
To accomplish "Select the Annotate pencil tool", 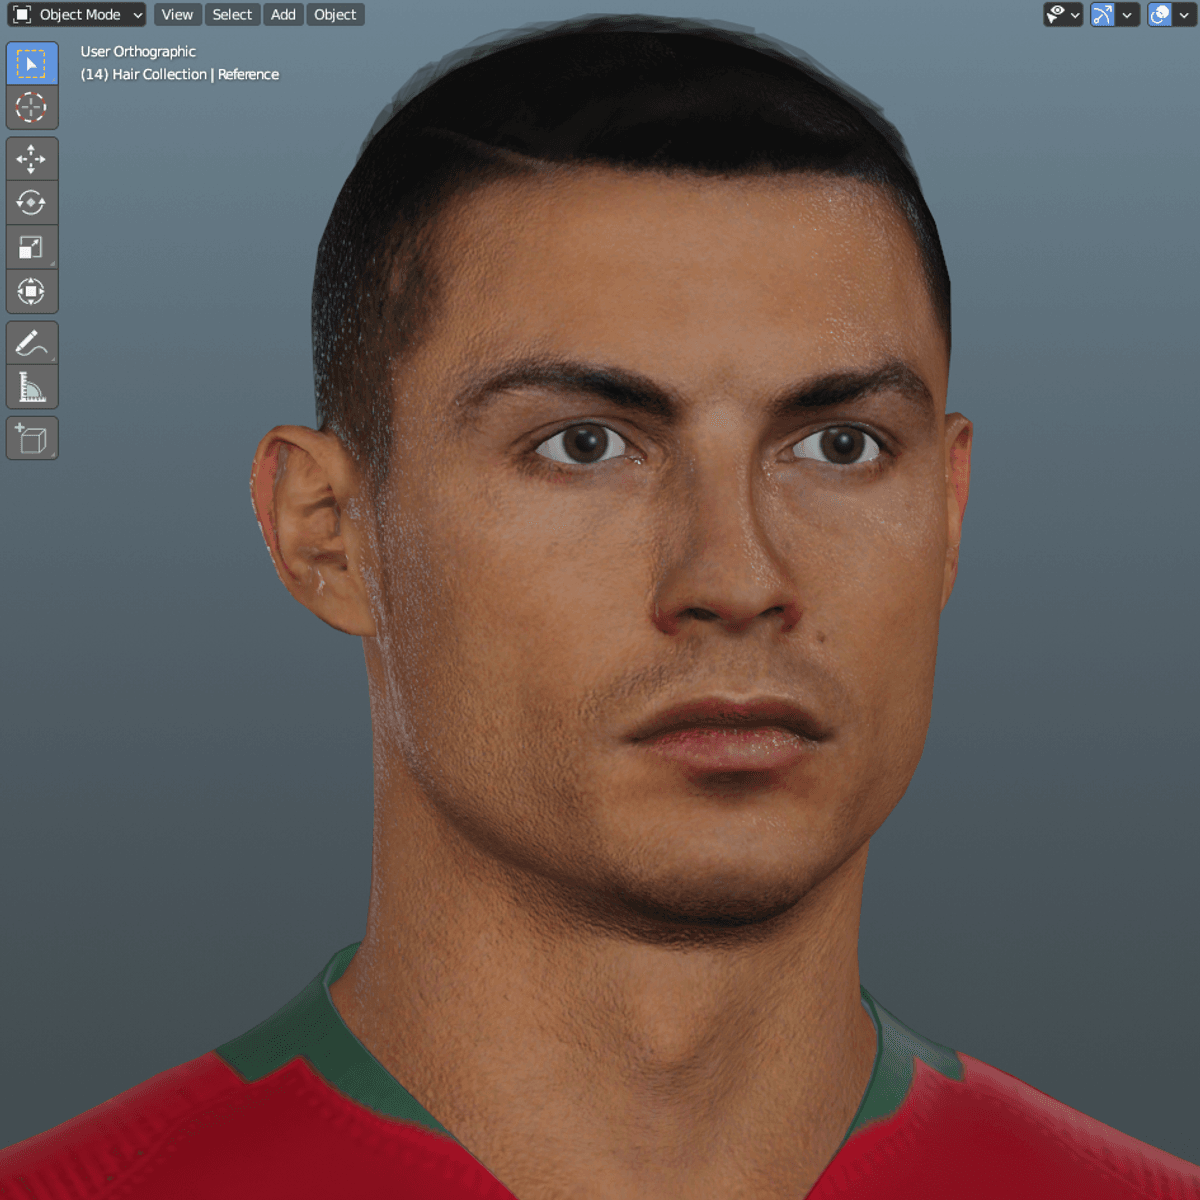I will point(32,343).
